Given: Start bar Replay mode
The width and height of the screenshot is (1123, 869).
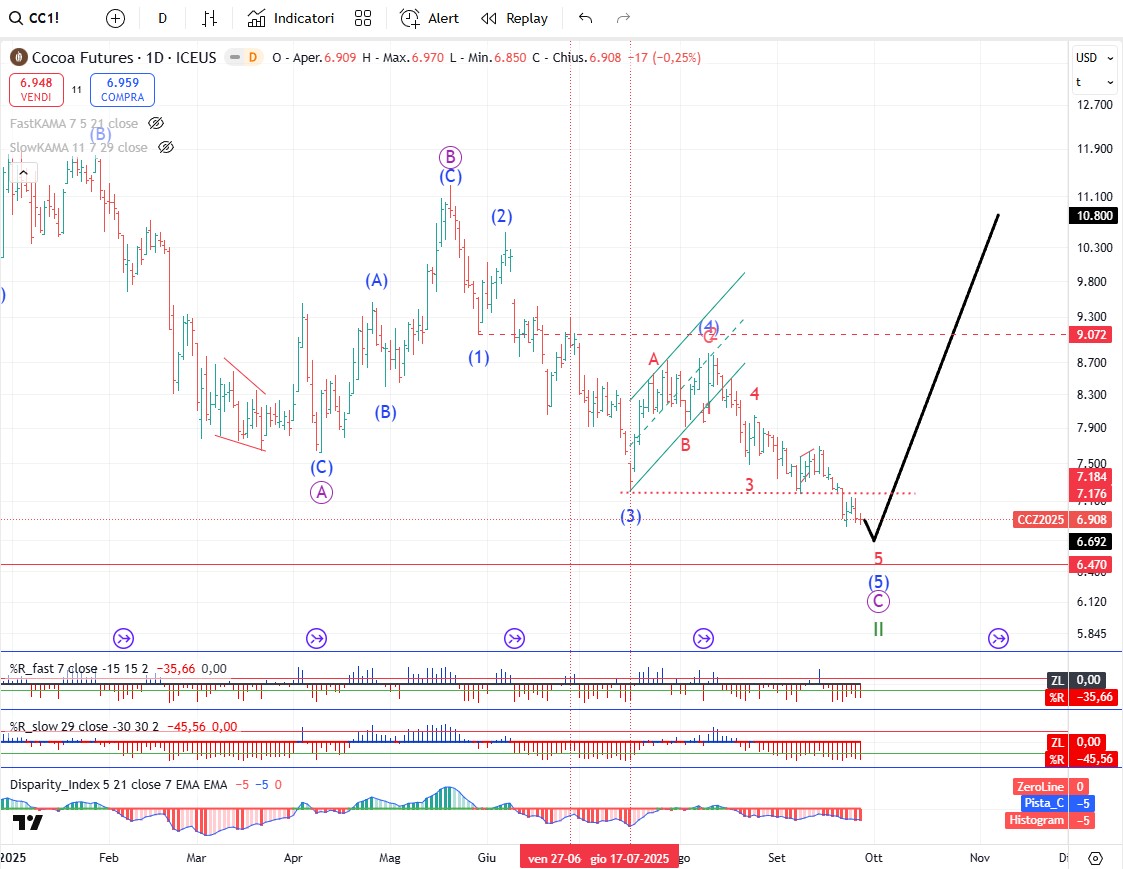Looking at the screenshot, I should coord(514,19).
